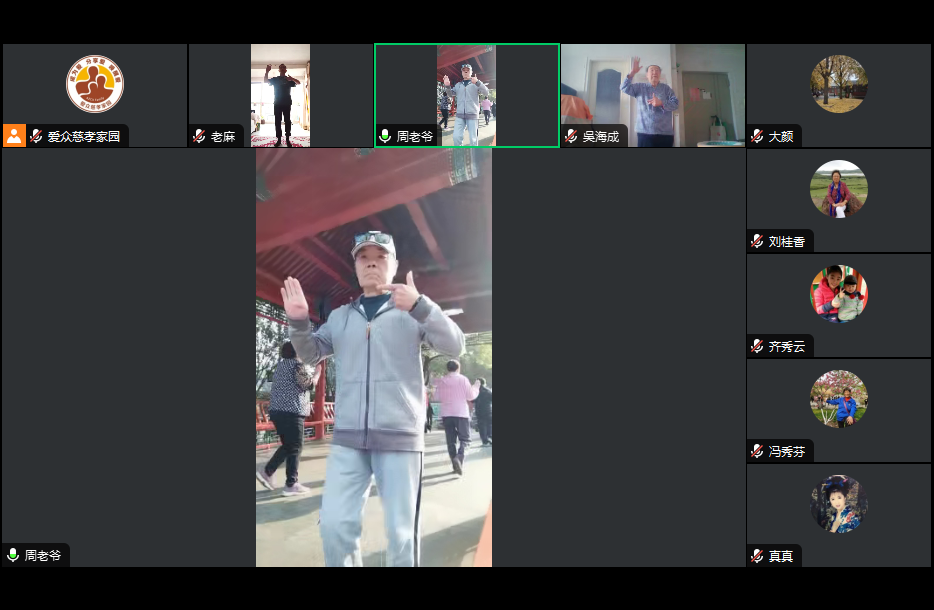This screenshot has height=610, width=934.
Task: Click the 冯秀芬 name label
Action: click(787, 451)
